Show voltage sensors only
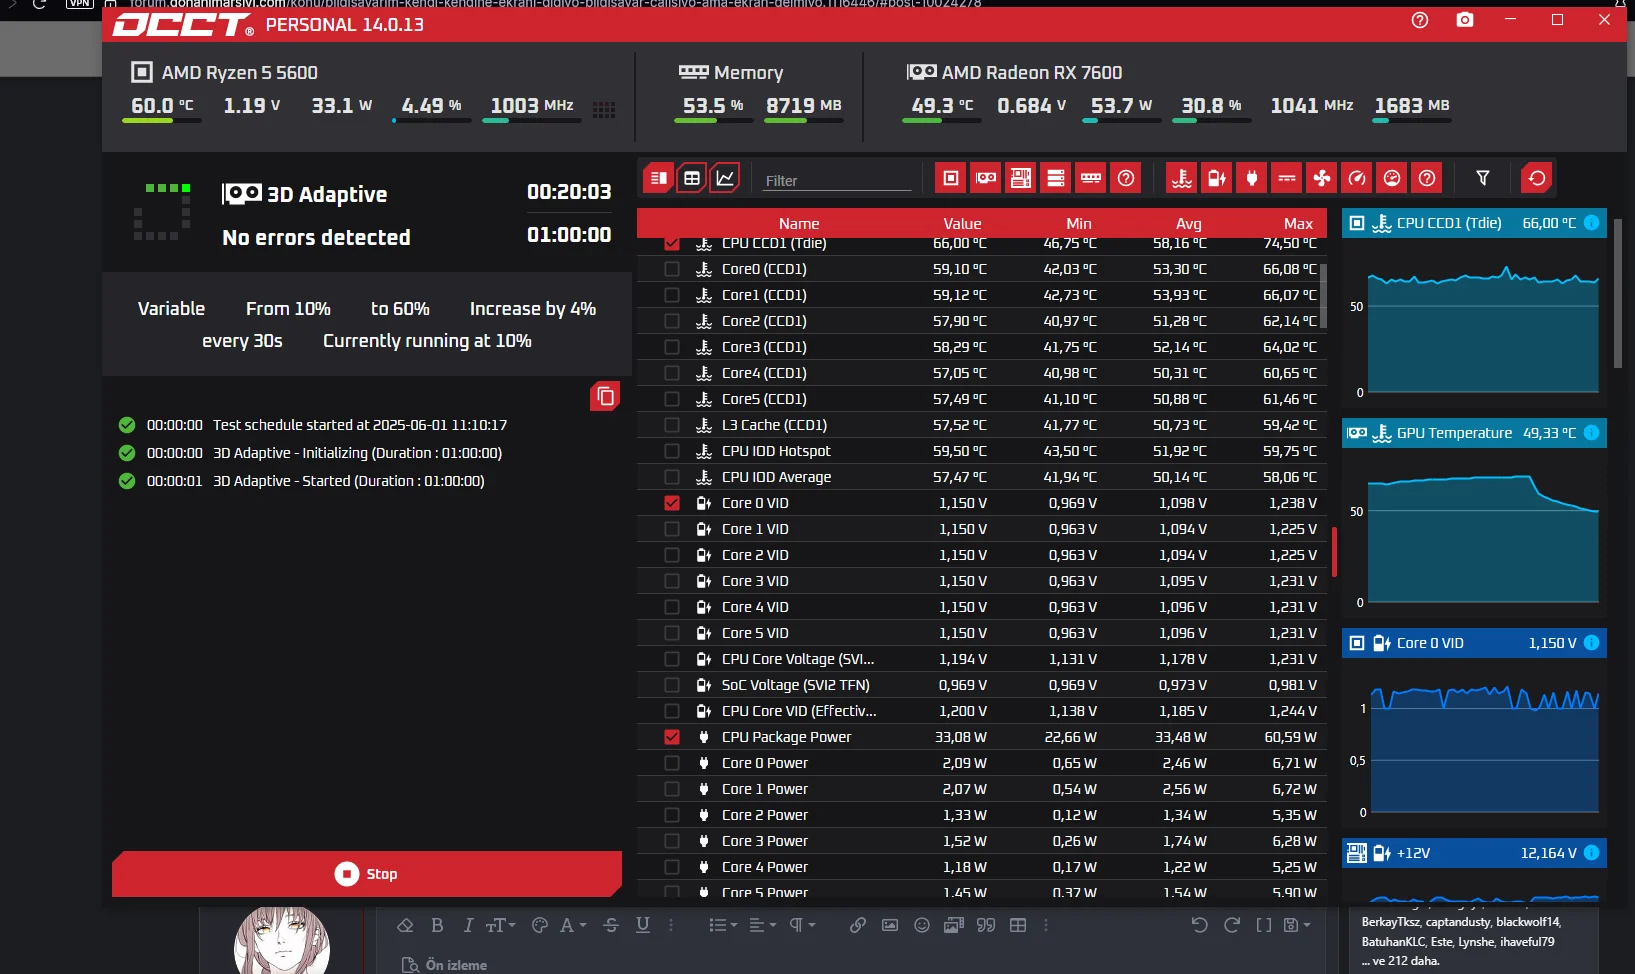Screen dimensions: 1635x974 point(1217,178)
